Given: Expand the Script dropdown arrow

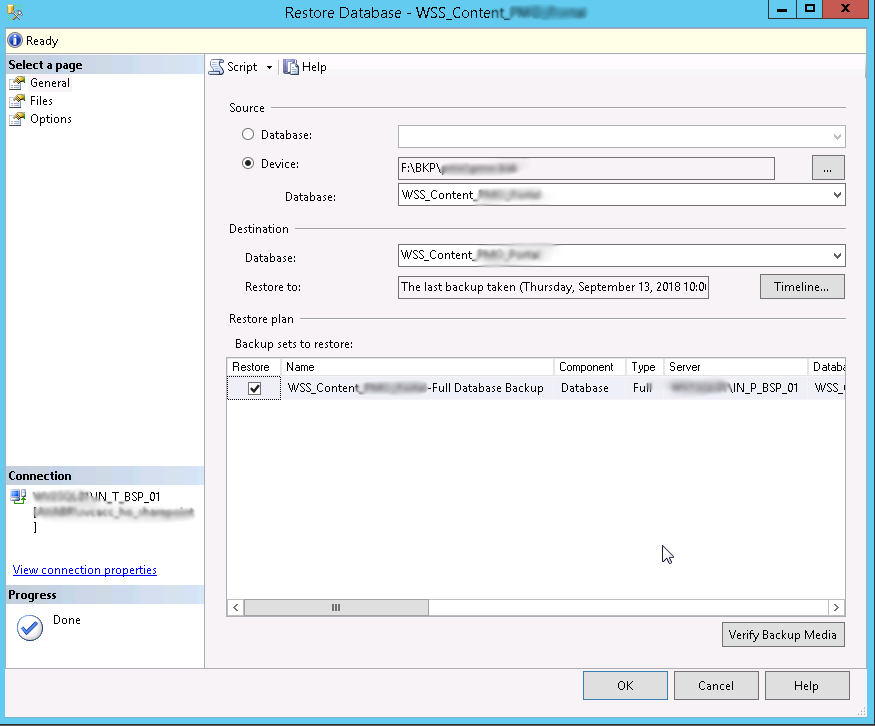Looking at the screenshot, I should pyautogui.click(x=269, y=68).
